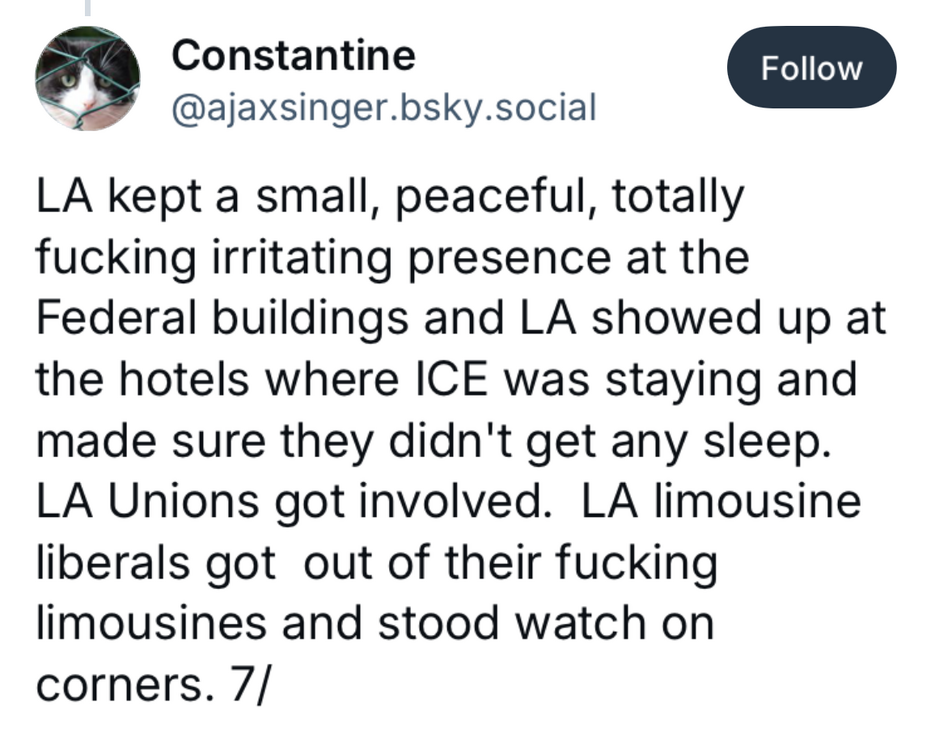Click the phrase 'stood watch on'

(547, 623)
